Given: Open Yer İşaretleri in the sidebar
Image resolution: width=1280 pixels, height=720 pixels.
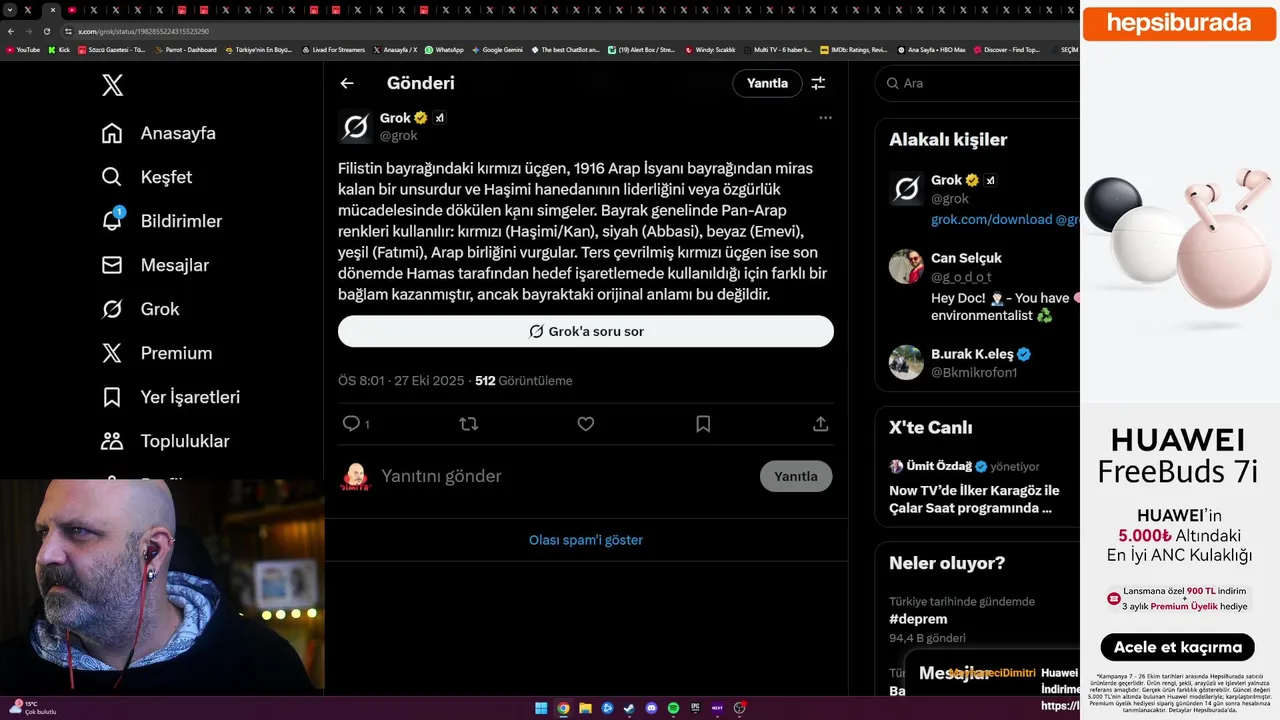Looking at the screenshot, I should (171, 397).
